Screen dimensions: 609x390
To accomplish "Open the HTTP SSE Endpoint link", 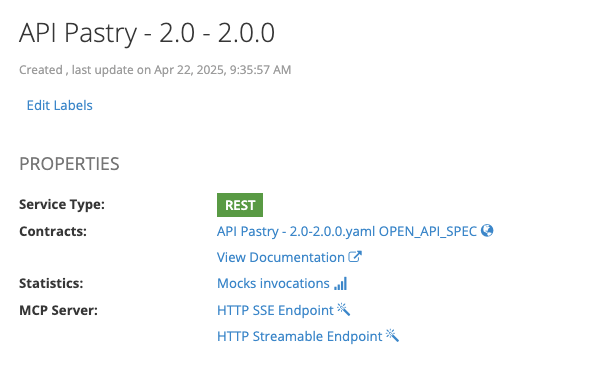I will pyautogui.click(x=275, y=310).
